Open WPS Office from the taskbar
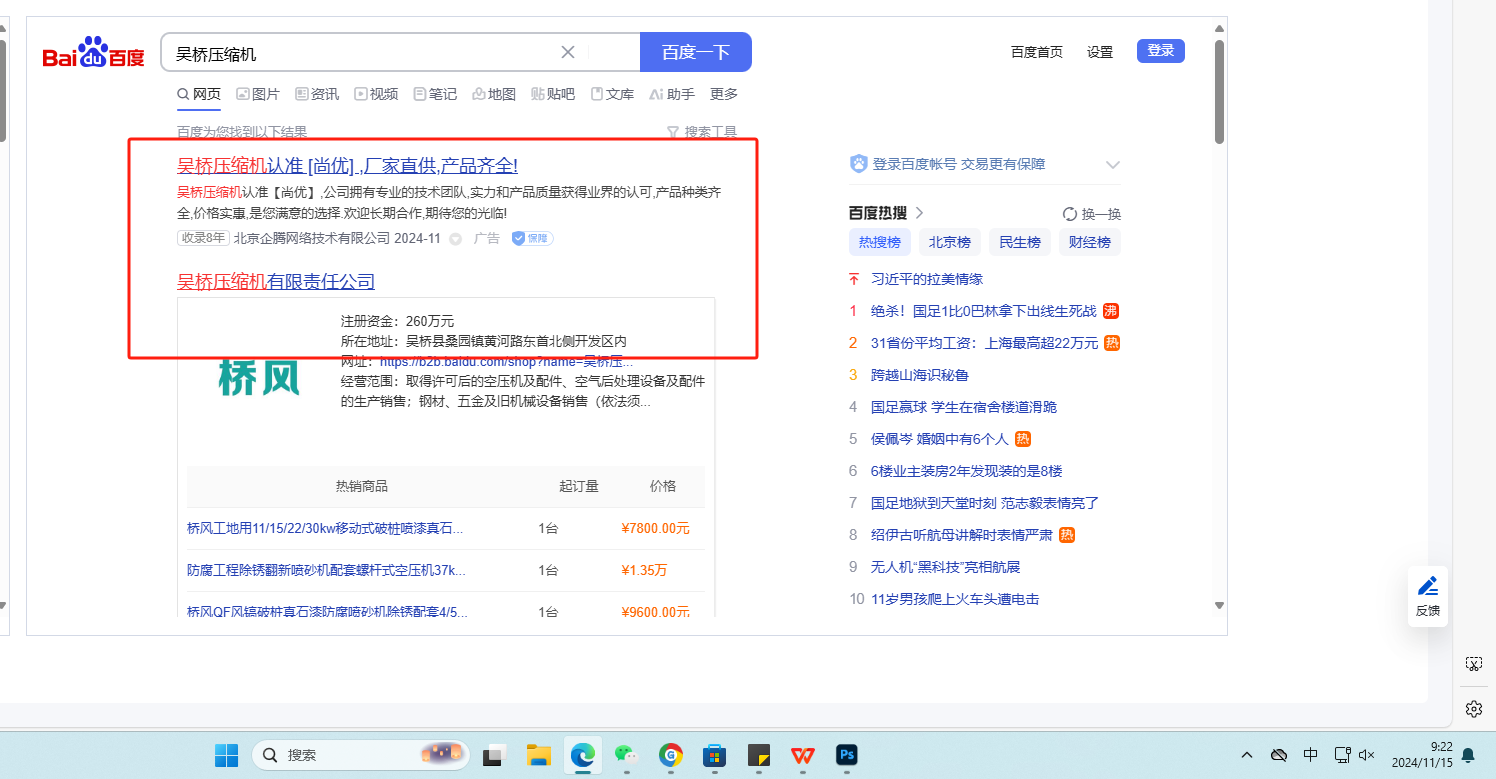The width and height of the screenshot is (1496, 779). 803,755
